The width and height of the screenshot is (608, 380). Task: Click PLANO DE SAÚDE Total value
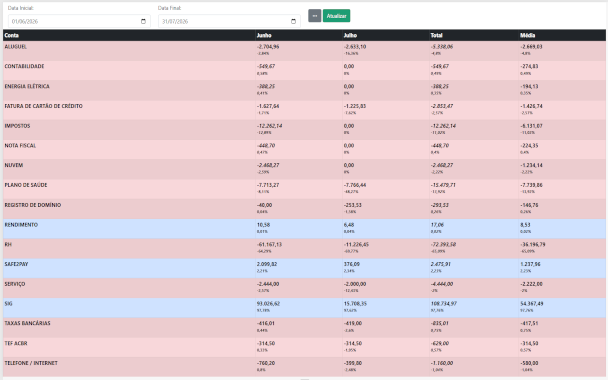(x=443, y=185)
